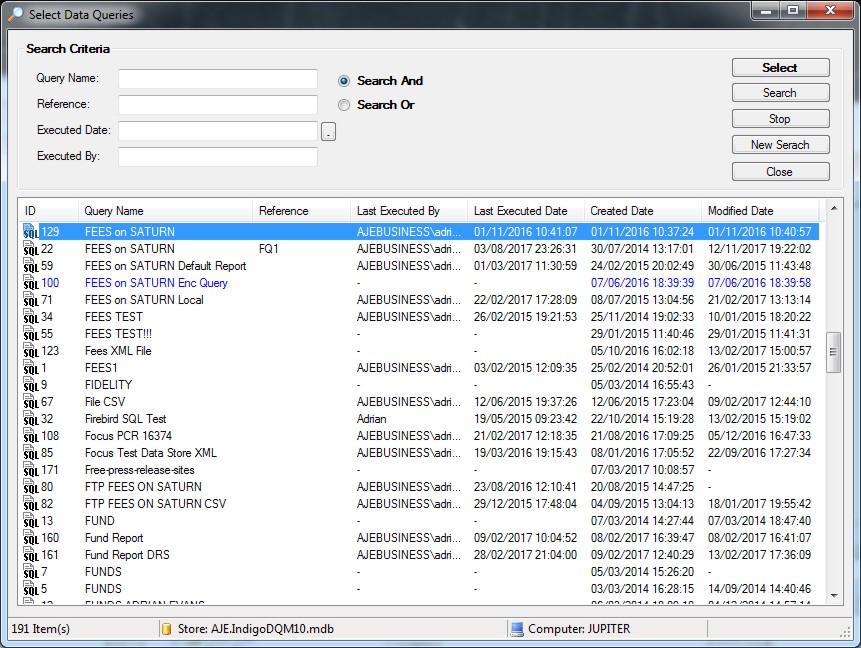Click the SQL icon beside Firebird SQL Test
The image size is (861, 648).
[30, 420]
